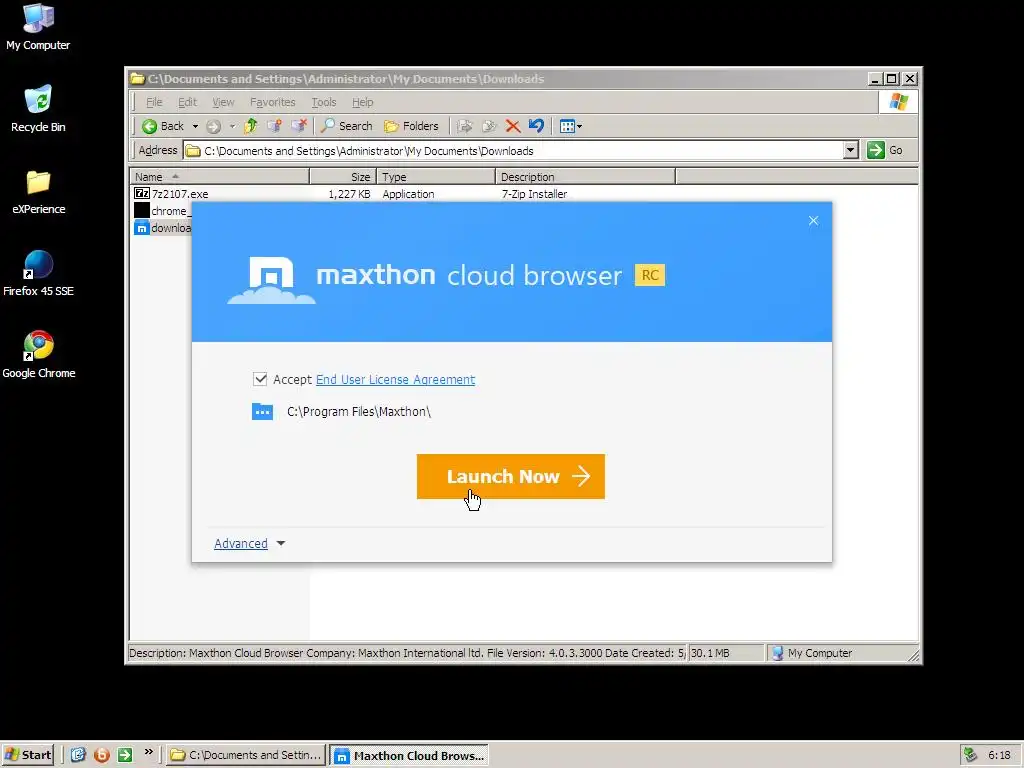Open the Back history dropdown arrow
Screen dimensions: 1024x768
point(195,126)
